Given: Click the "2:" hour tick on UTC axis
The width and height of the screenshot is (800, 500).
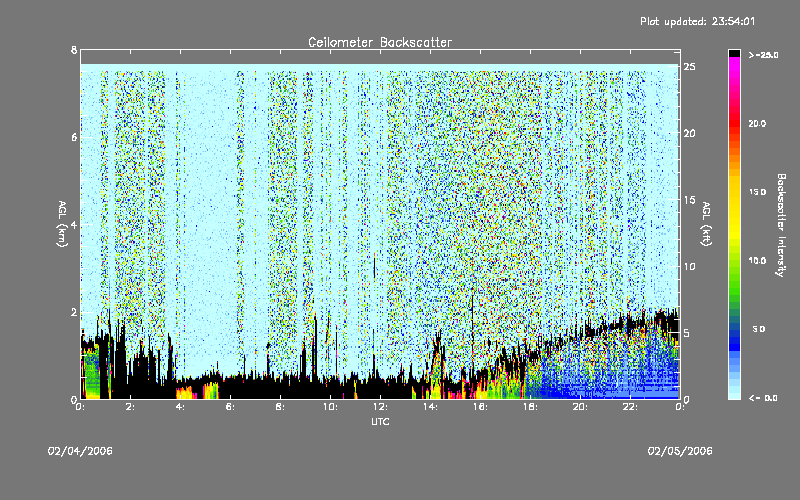Looking at the screenshot, I should point(130,407).
